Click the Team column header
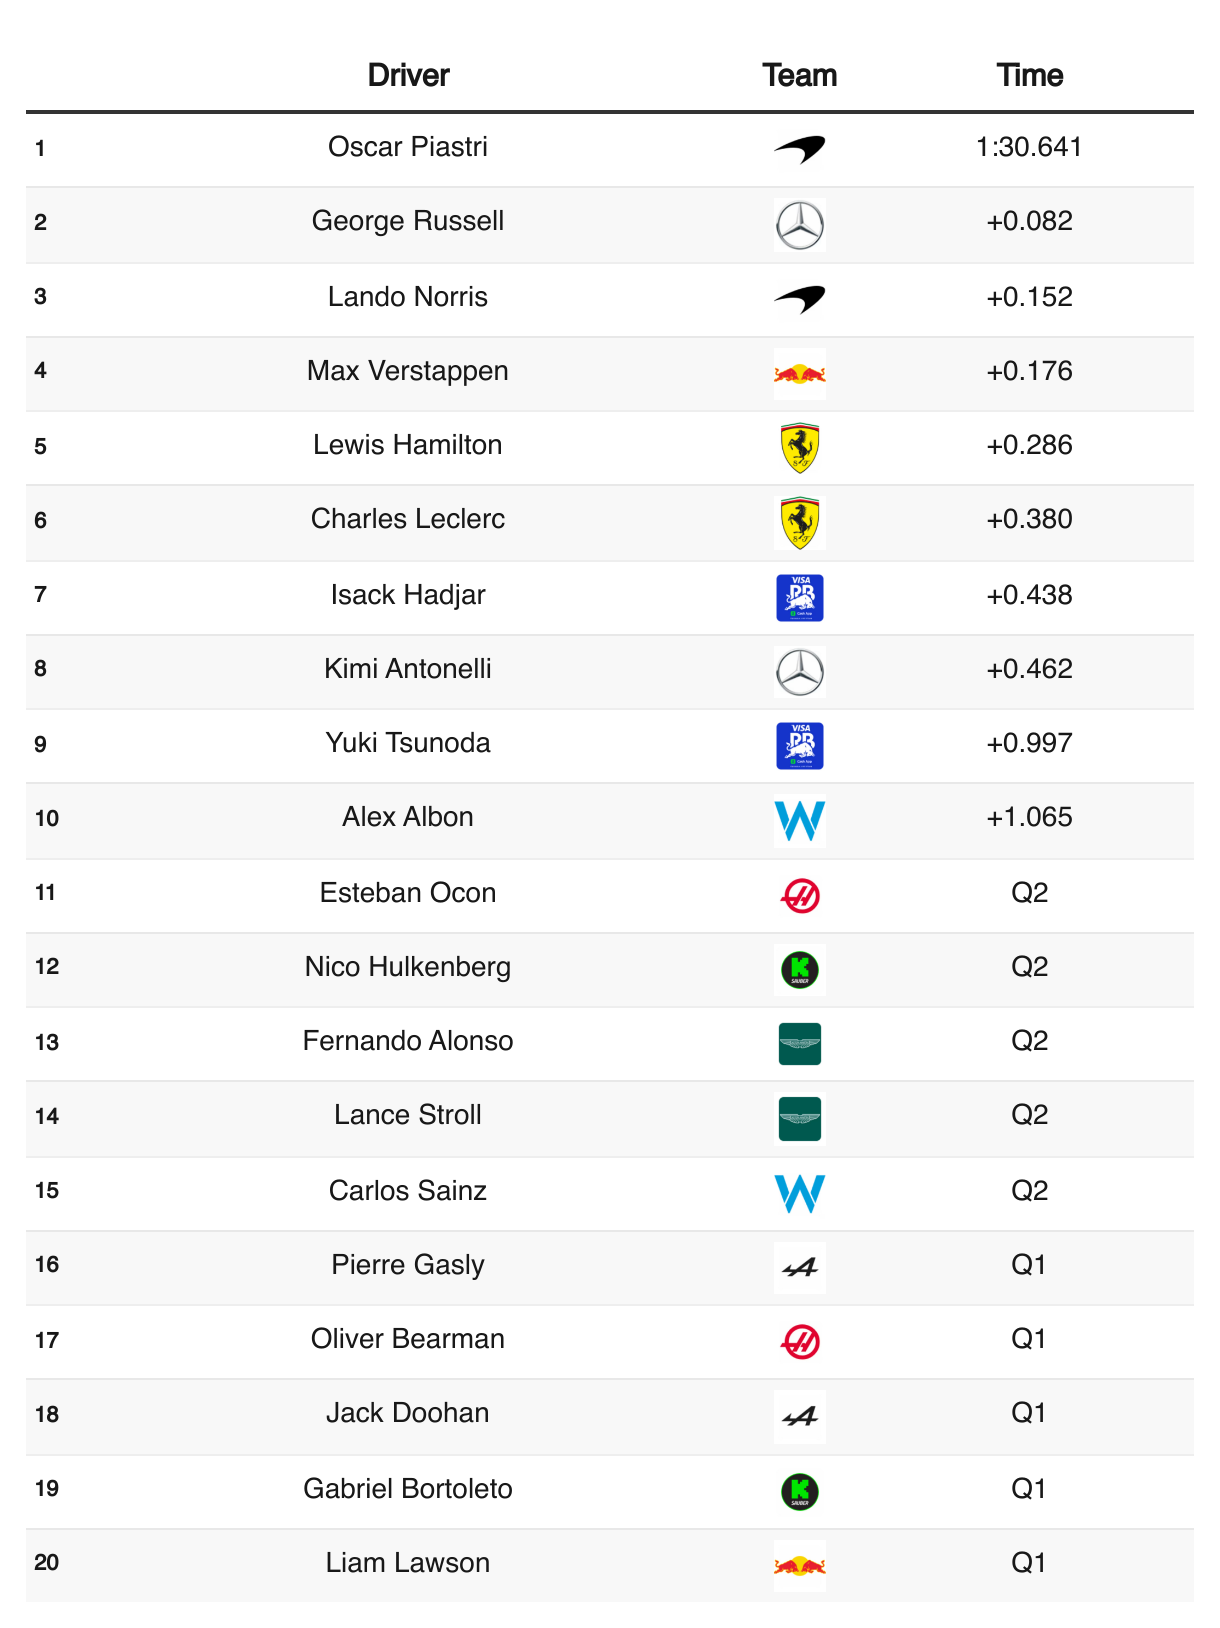The height and width of the screenshot is (1628, 1220). tap(800, 75)
